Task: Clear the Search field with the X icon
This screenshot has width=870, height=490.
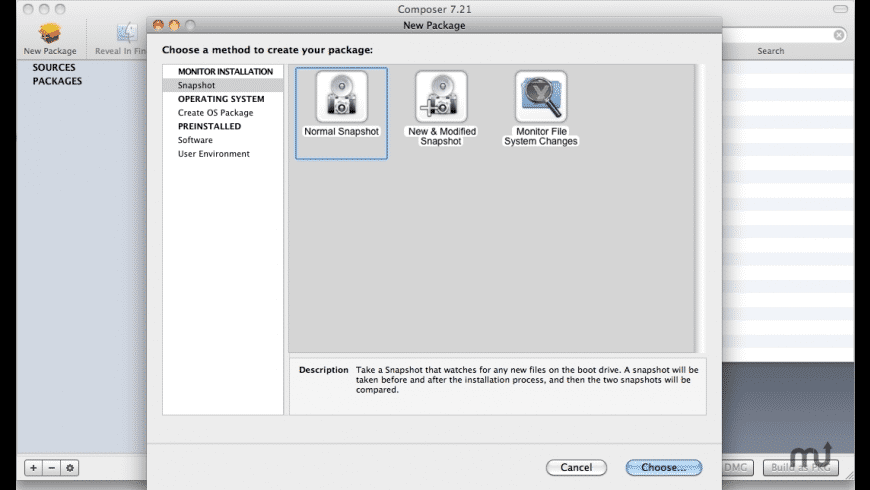Action: [x=839, y=35]
